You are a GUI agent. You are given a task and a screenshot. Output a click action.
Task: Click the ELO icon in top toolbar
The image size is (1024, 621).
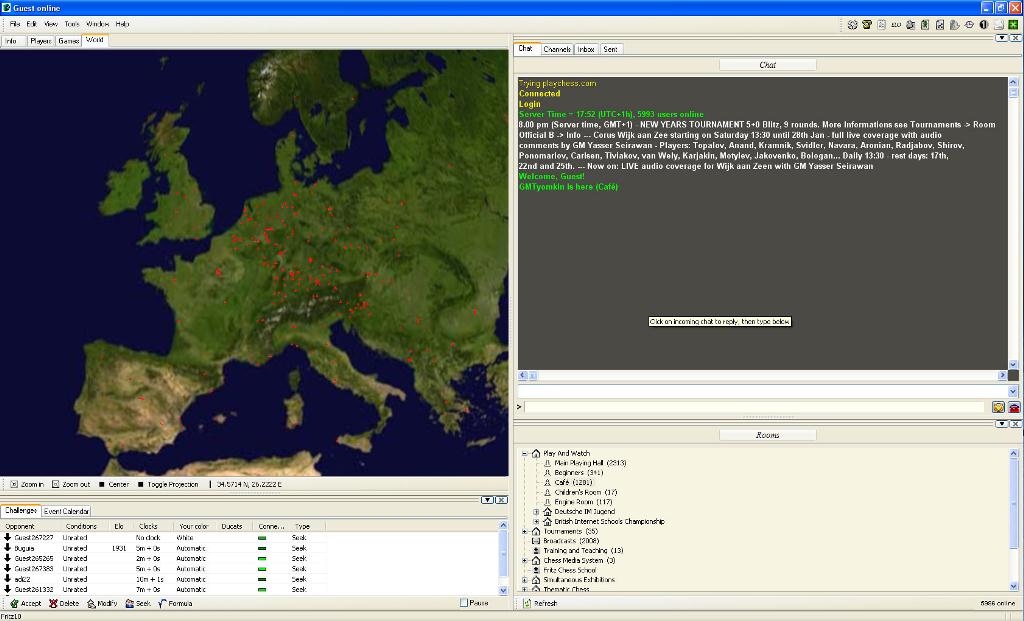pos(896,24)
